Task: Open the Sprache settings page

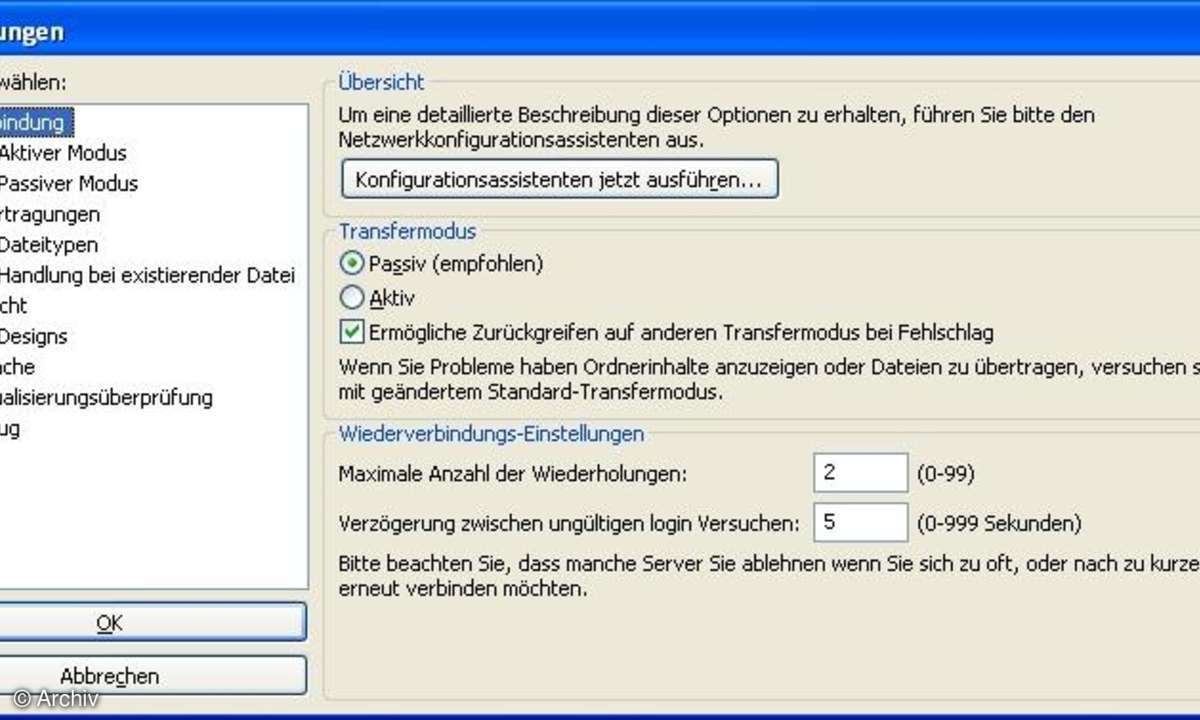Action: tap(18, 367)
